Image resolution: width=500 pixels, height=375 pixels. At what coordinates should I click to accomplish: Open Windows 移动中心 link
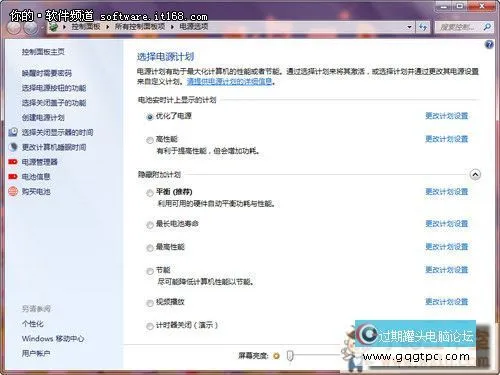pos(53,339)
